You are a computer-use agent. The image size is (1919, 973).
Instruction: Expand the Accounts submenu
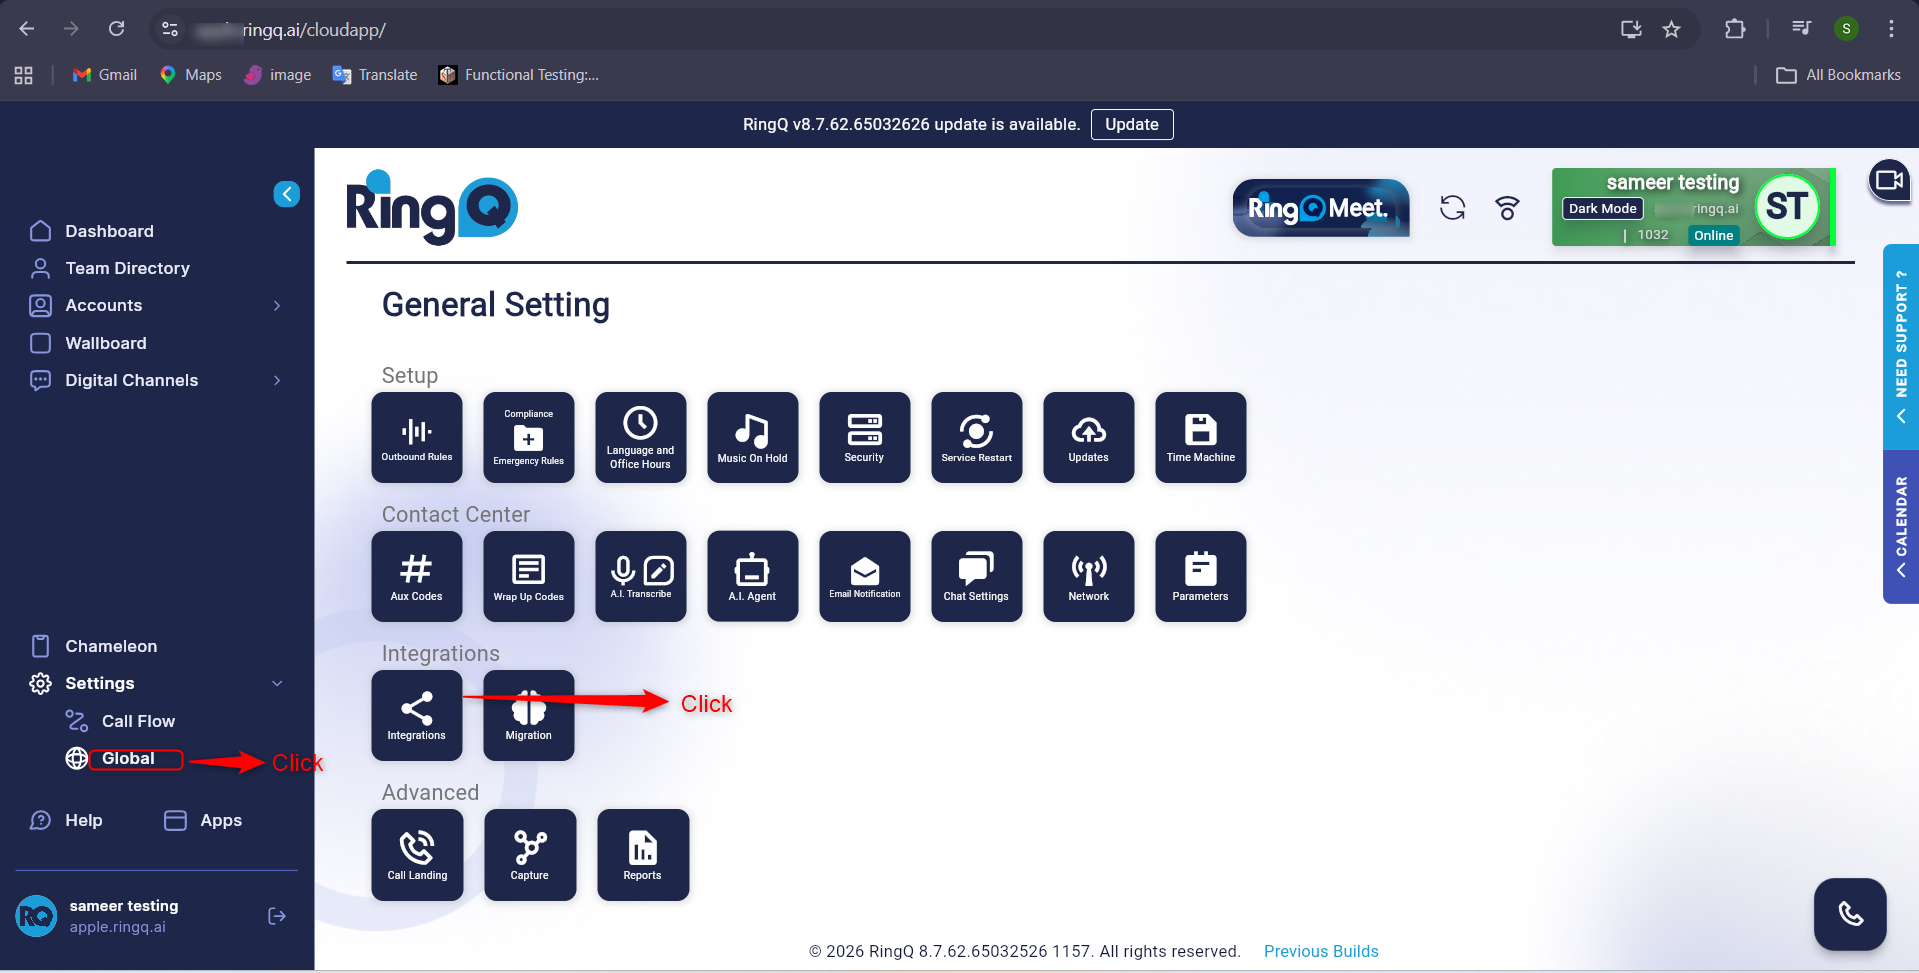(277, 306)
